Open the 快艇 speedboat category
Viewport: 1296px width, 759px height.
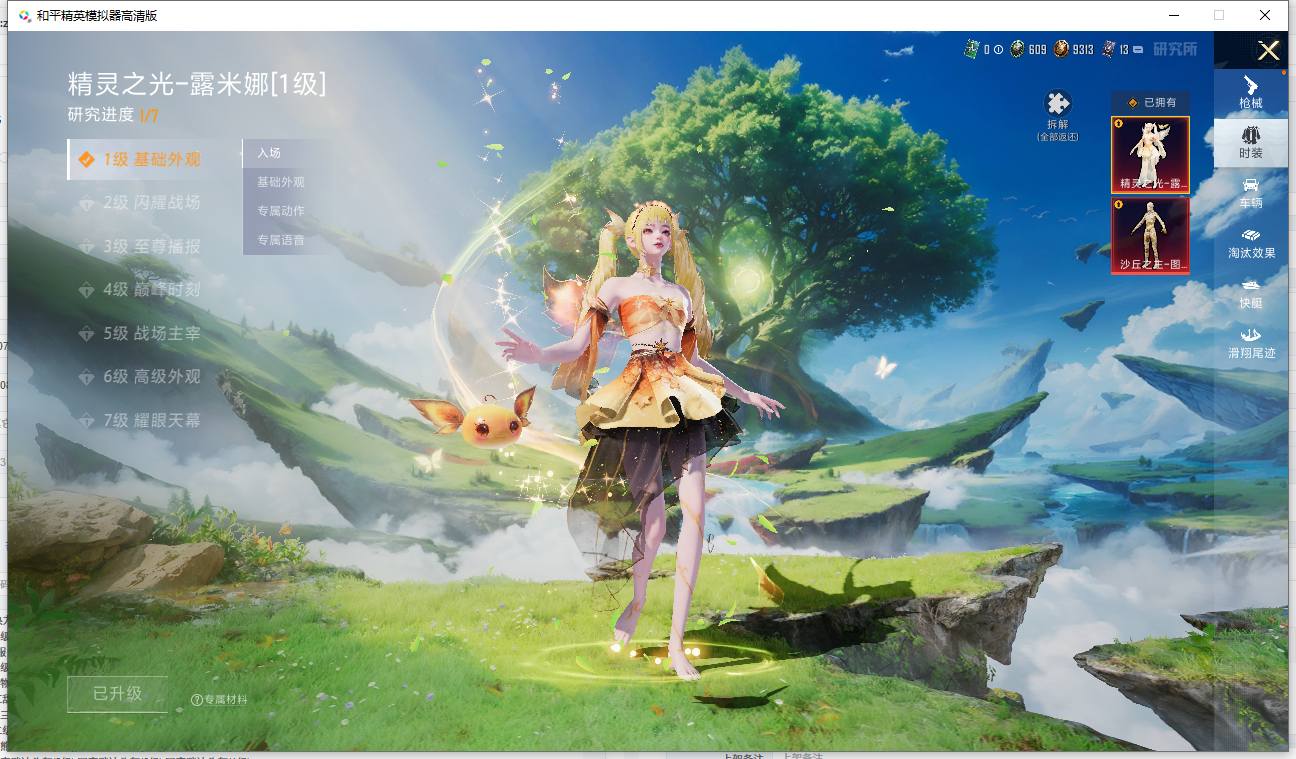[x=1251, y=292]
